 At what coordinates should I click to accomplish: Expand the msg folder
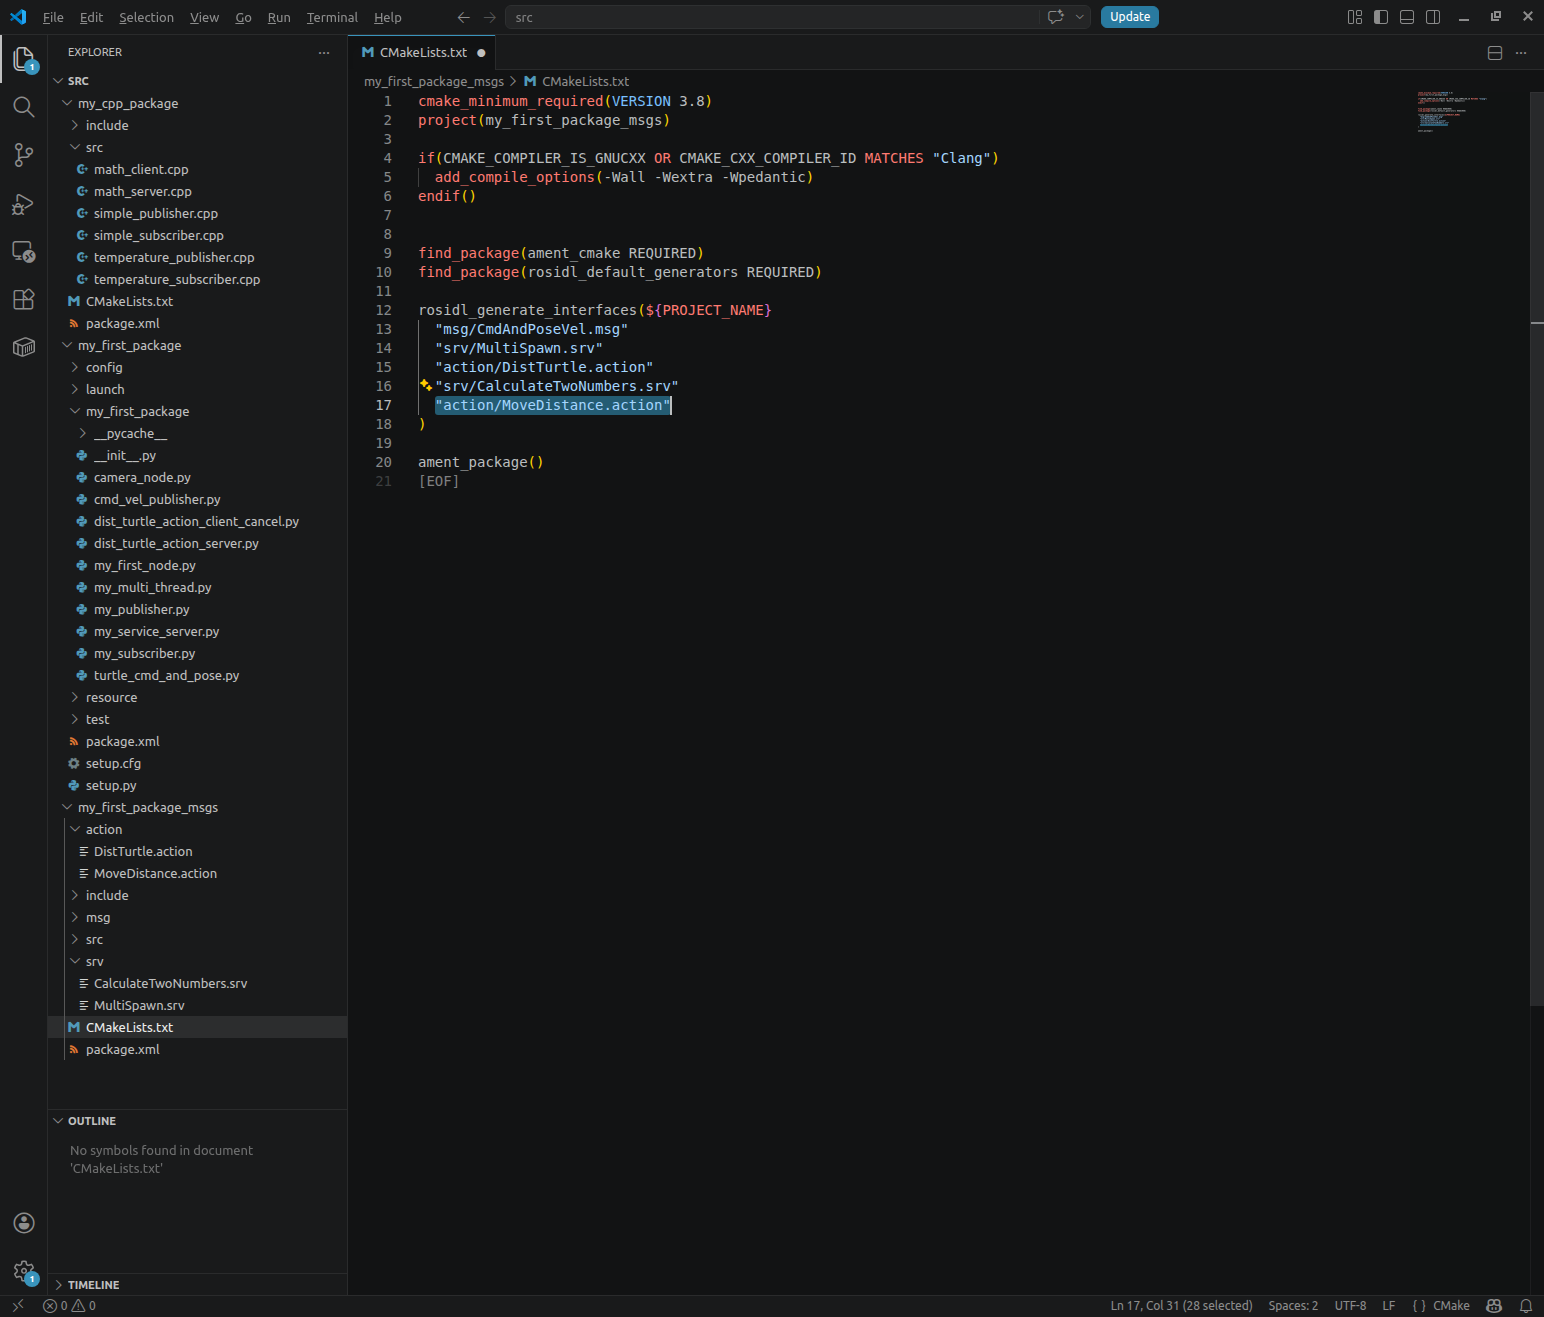click(x=75, y=917)
